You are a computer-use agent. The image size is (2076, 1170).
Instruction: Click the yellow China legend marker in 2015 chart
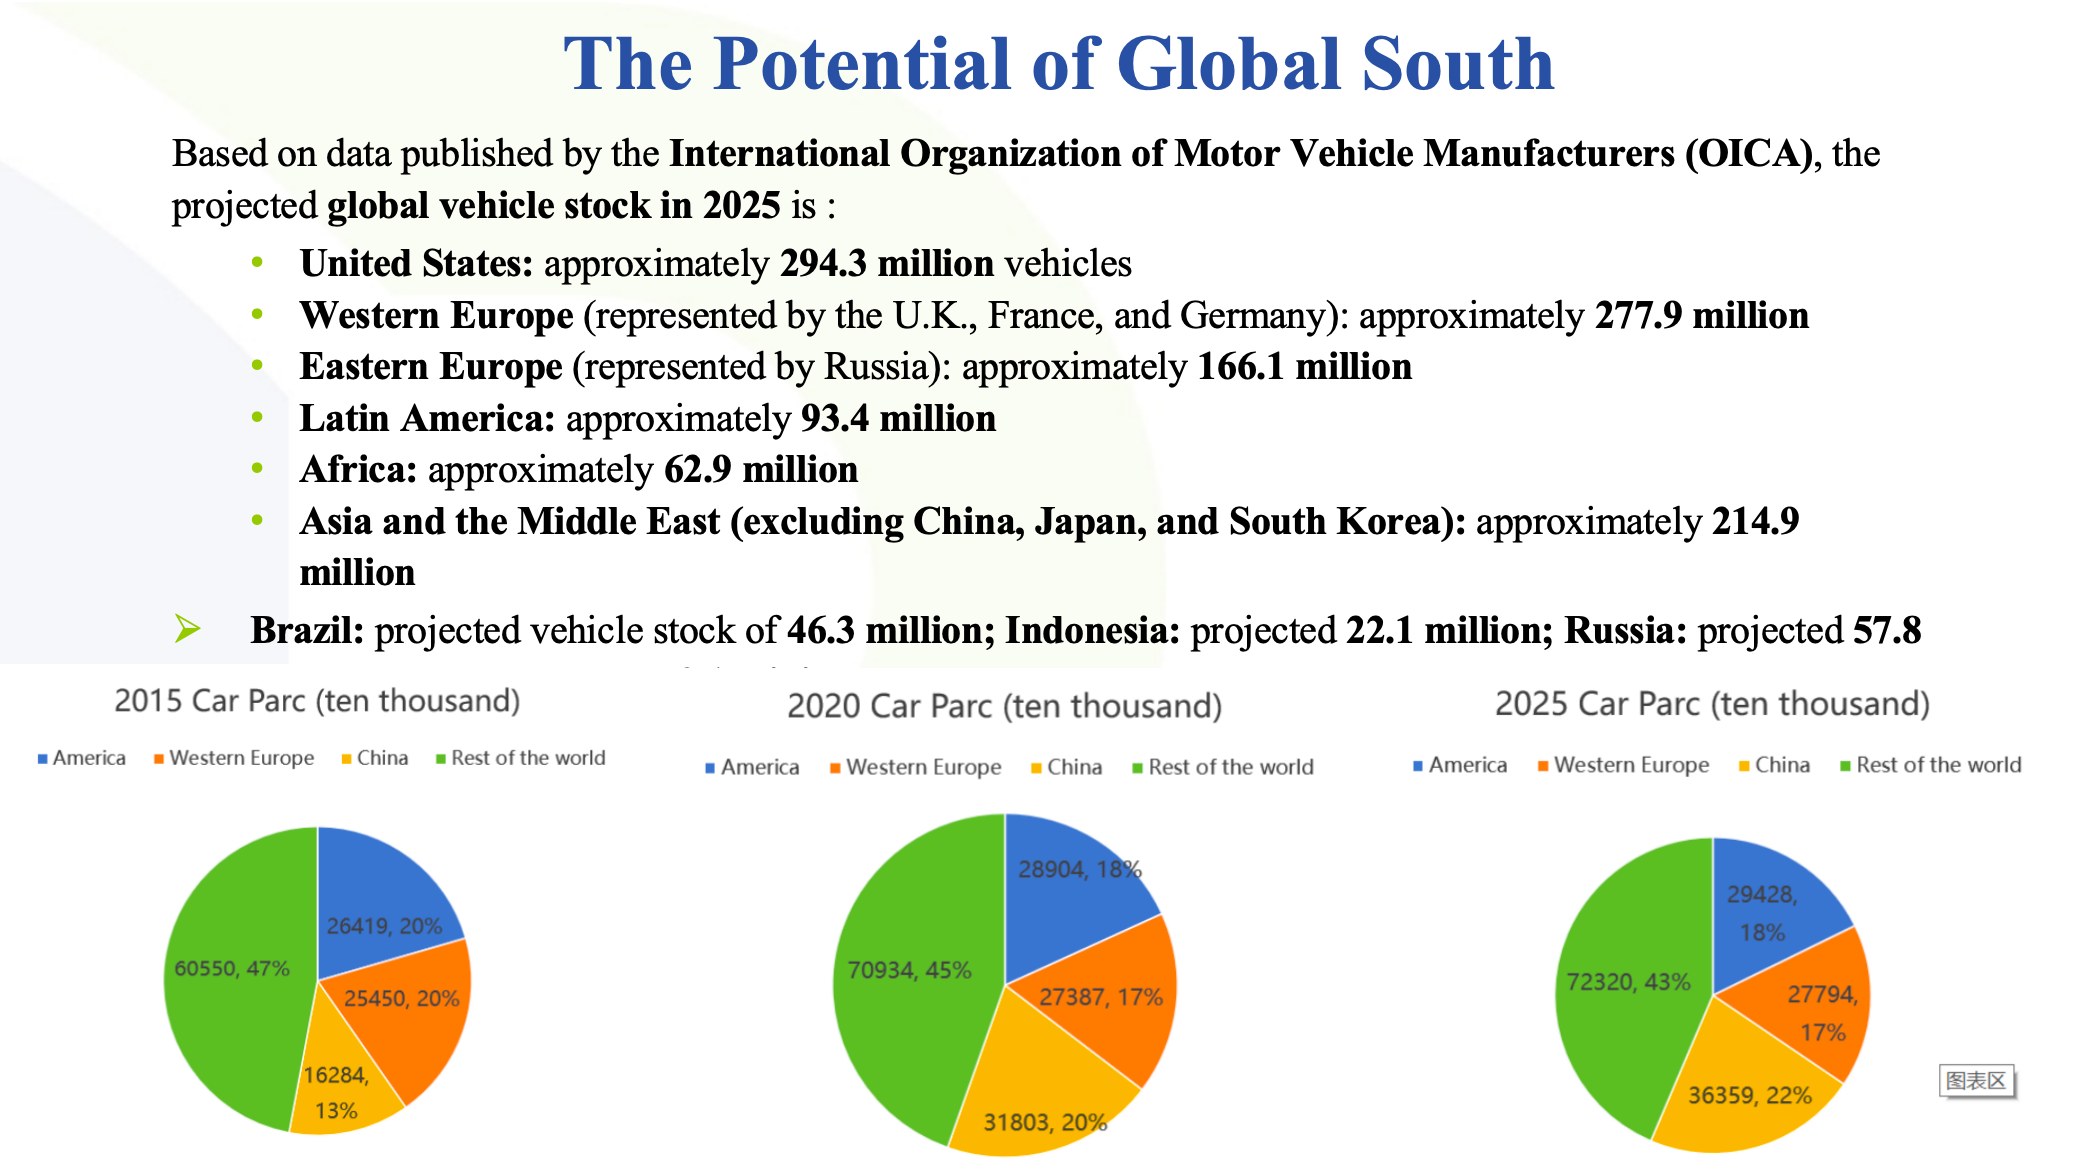[347, 759]
